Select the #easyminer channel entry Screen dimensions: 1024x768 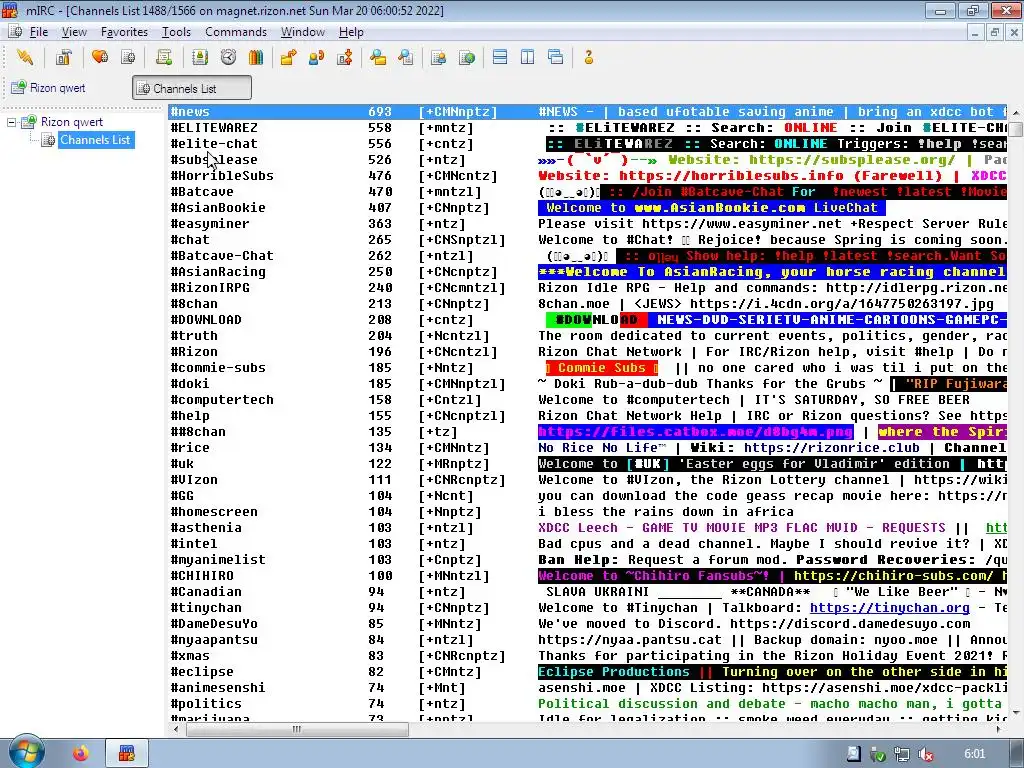pos(588,224)
